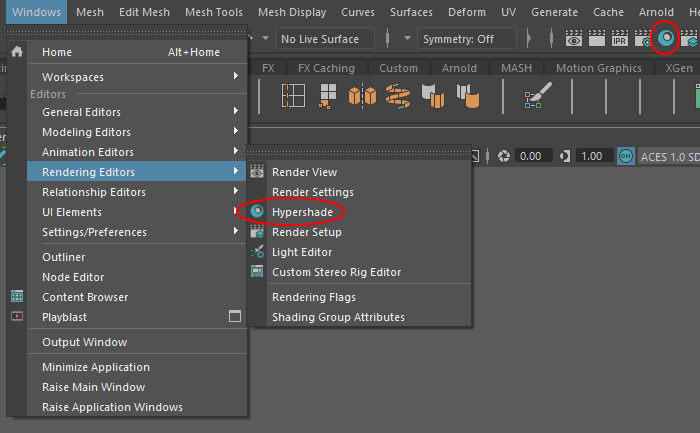This screenshot has height=433, width=700.
Task: Click the paint brush shelf icon
Action: pyautogui.click(x=534, y=97)
